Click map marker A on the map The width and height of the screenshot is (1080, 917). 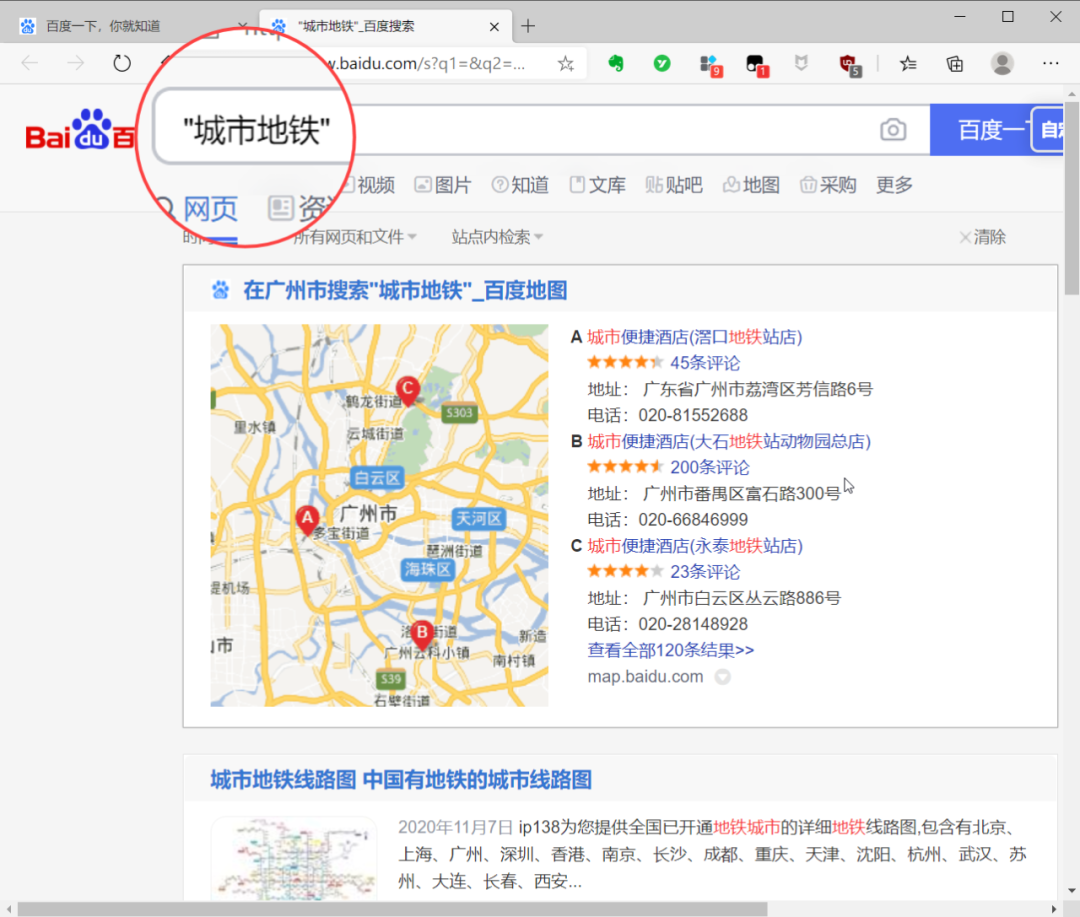pos(307,520)
